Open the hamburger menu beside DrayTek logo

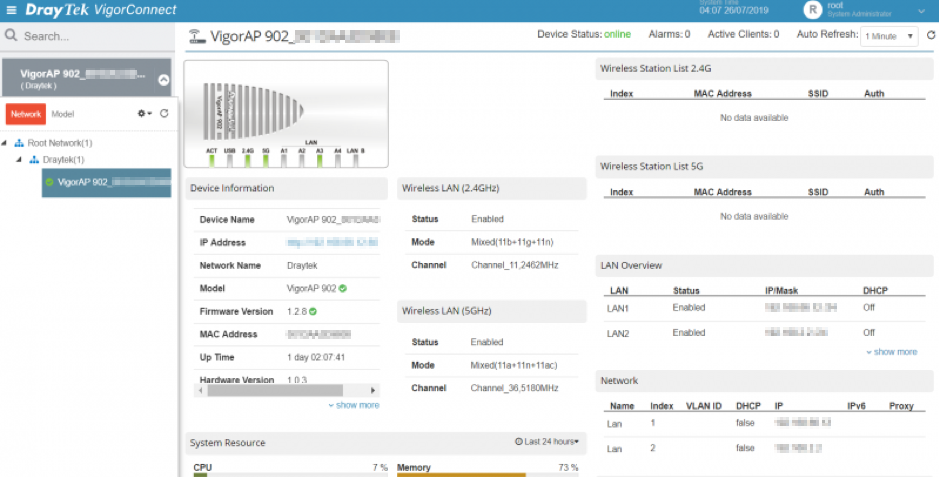(x=13, y=10)
